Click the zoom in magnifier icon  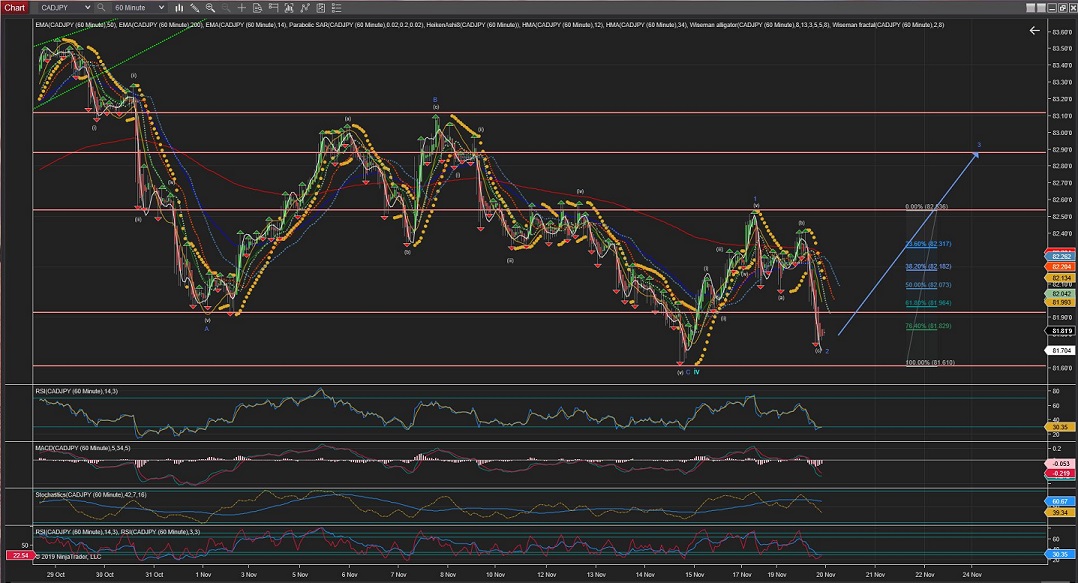tap(210, 8)
